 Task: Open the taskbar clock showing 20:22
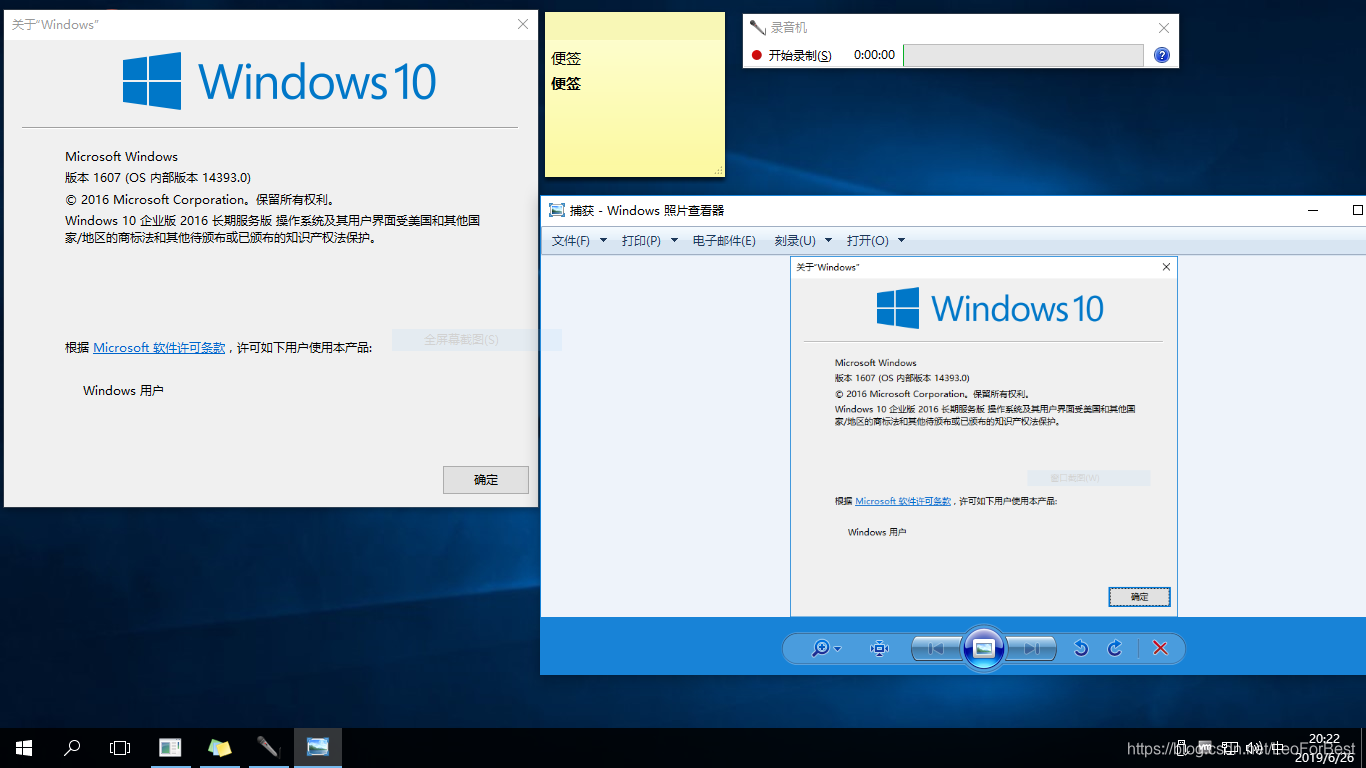[1324, 748]
